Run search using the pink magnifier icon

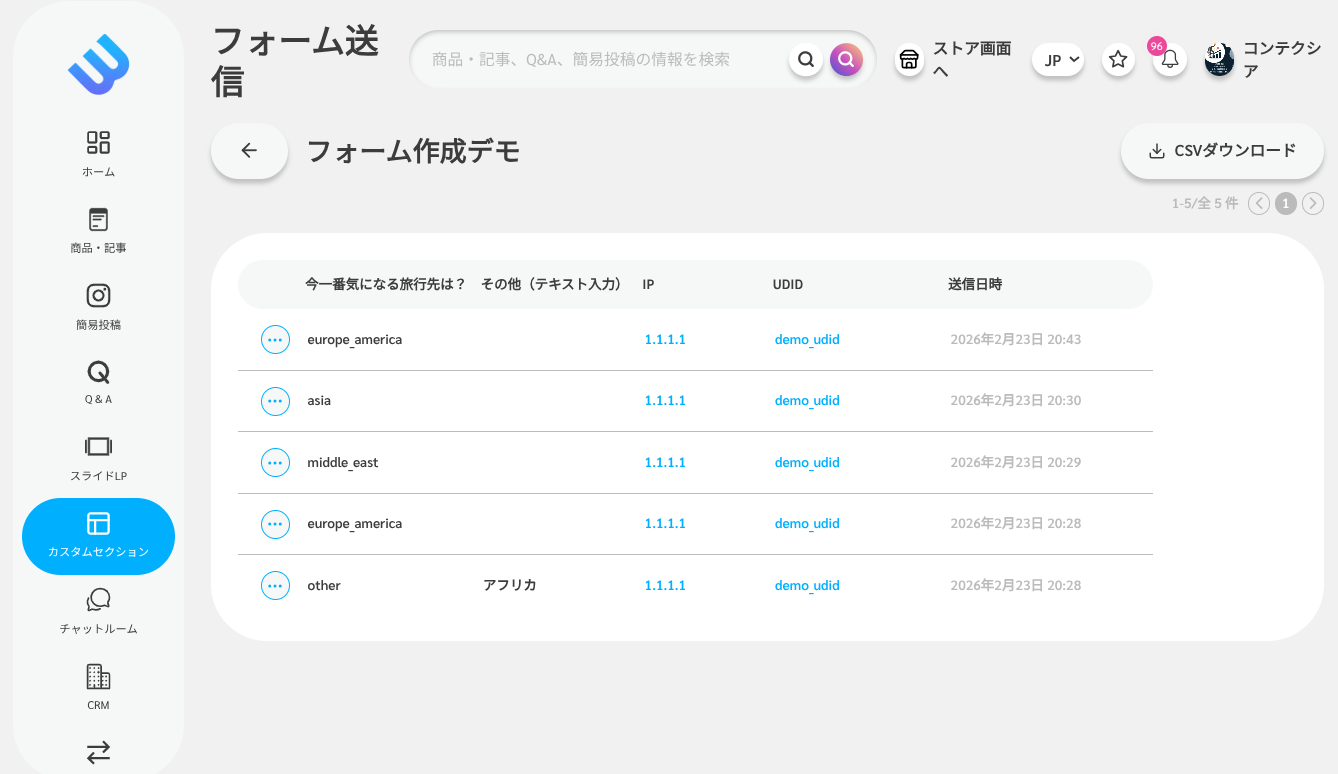click(x=846, y=60)
